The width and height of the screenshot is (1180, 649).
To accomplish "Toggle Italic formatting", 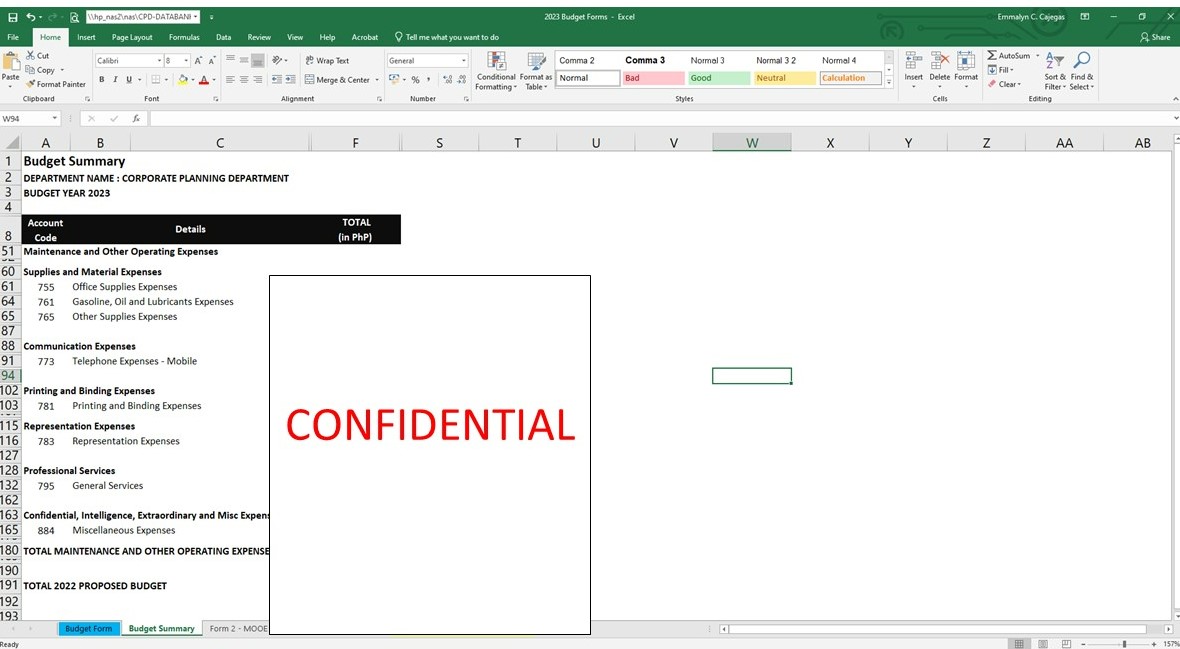I will (x=115, y=80).
